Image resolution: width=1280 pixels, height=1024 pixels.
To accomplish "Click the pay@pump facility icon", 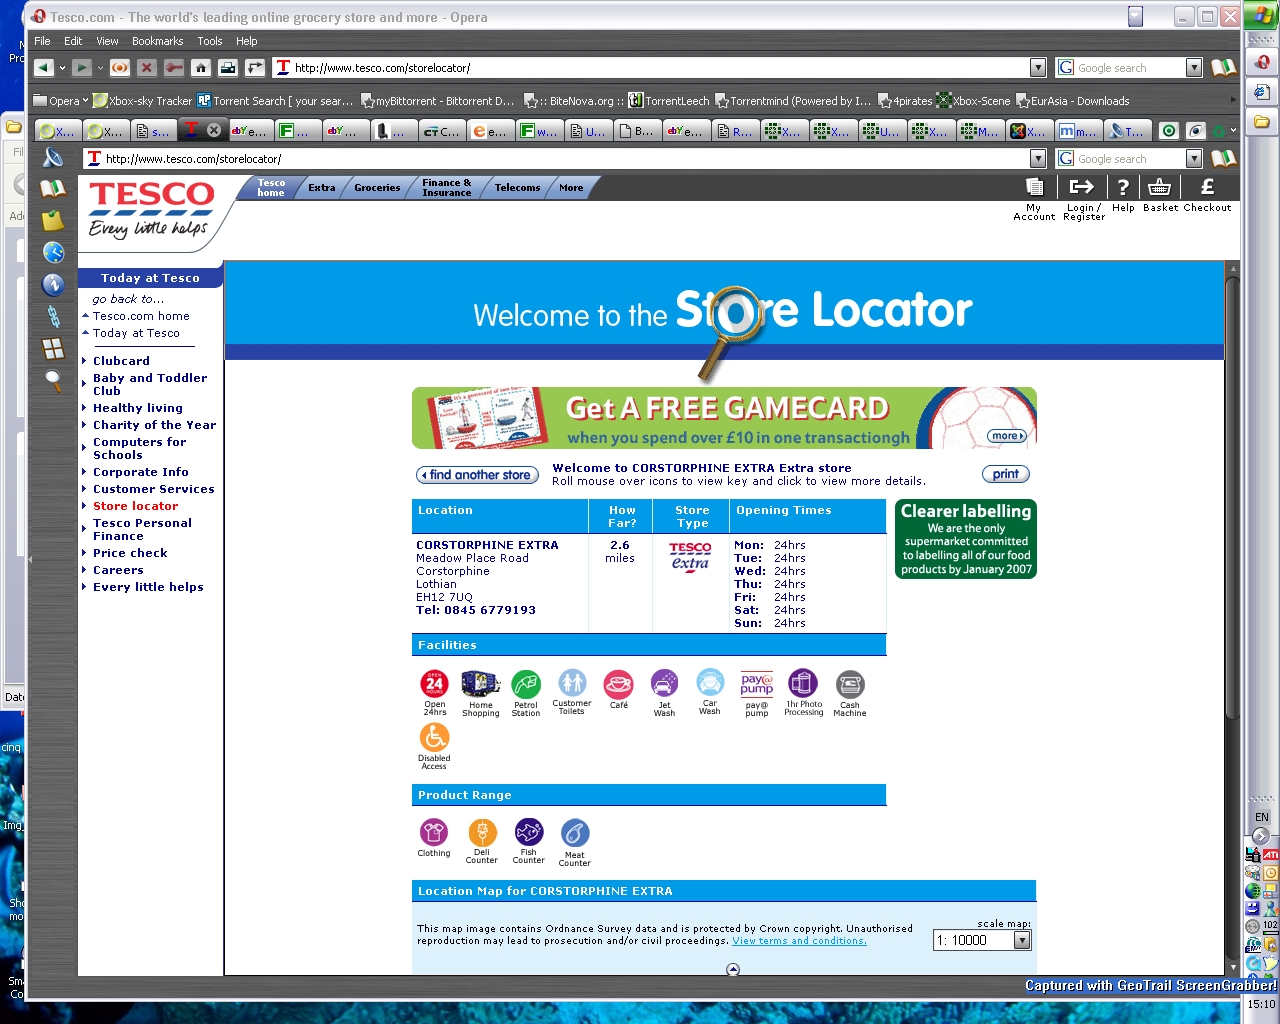I will point(757,685).
